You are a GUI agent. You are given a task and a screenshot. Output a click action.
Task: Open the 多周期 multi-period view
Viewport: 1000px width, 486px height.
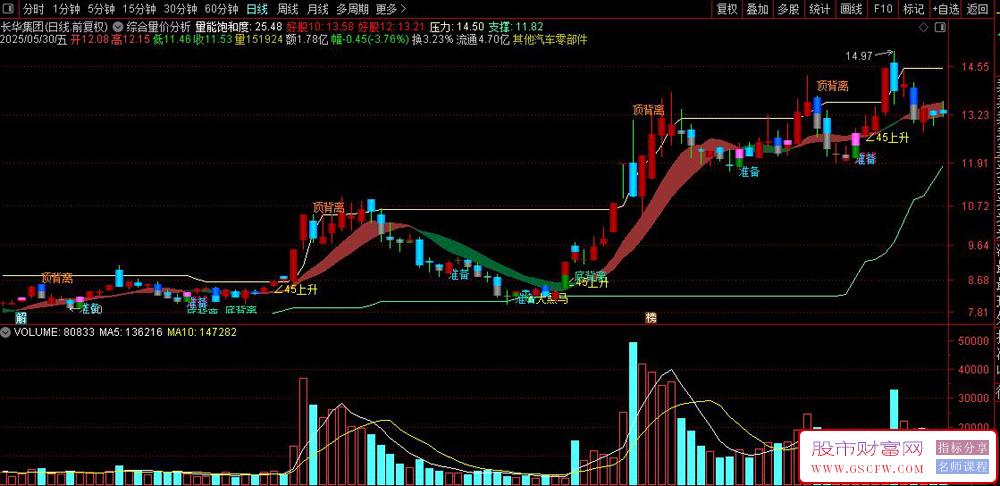tap(353, 10)
